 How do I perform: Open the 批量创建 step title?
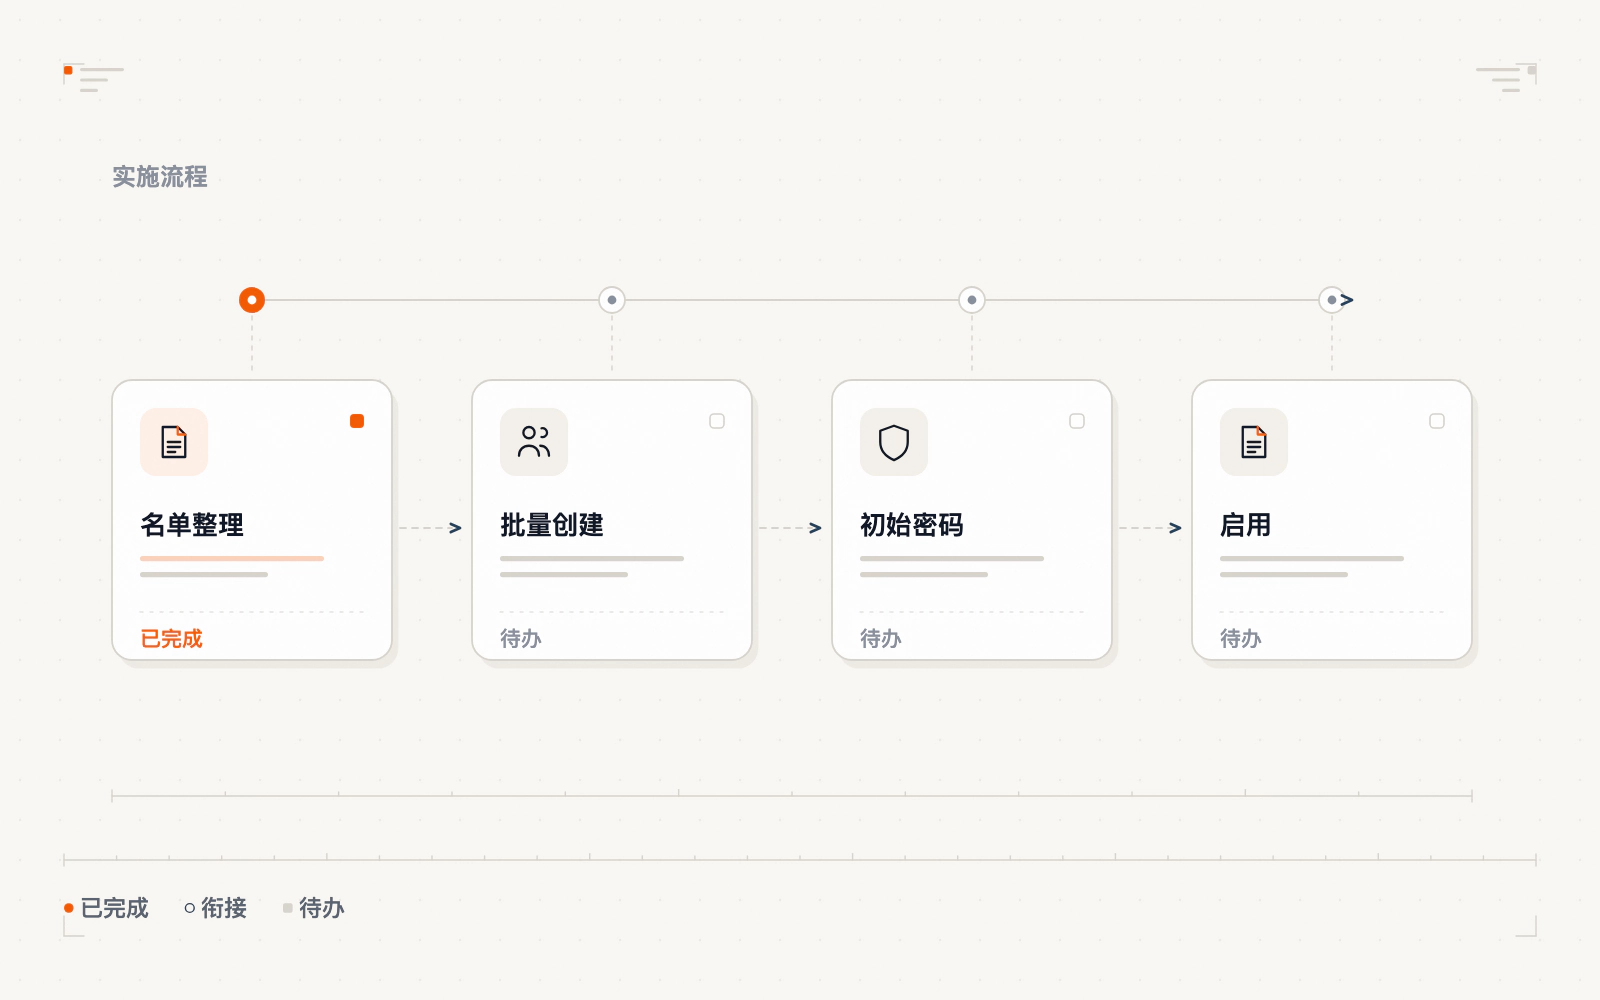tap(552, 525)
